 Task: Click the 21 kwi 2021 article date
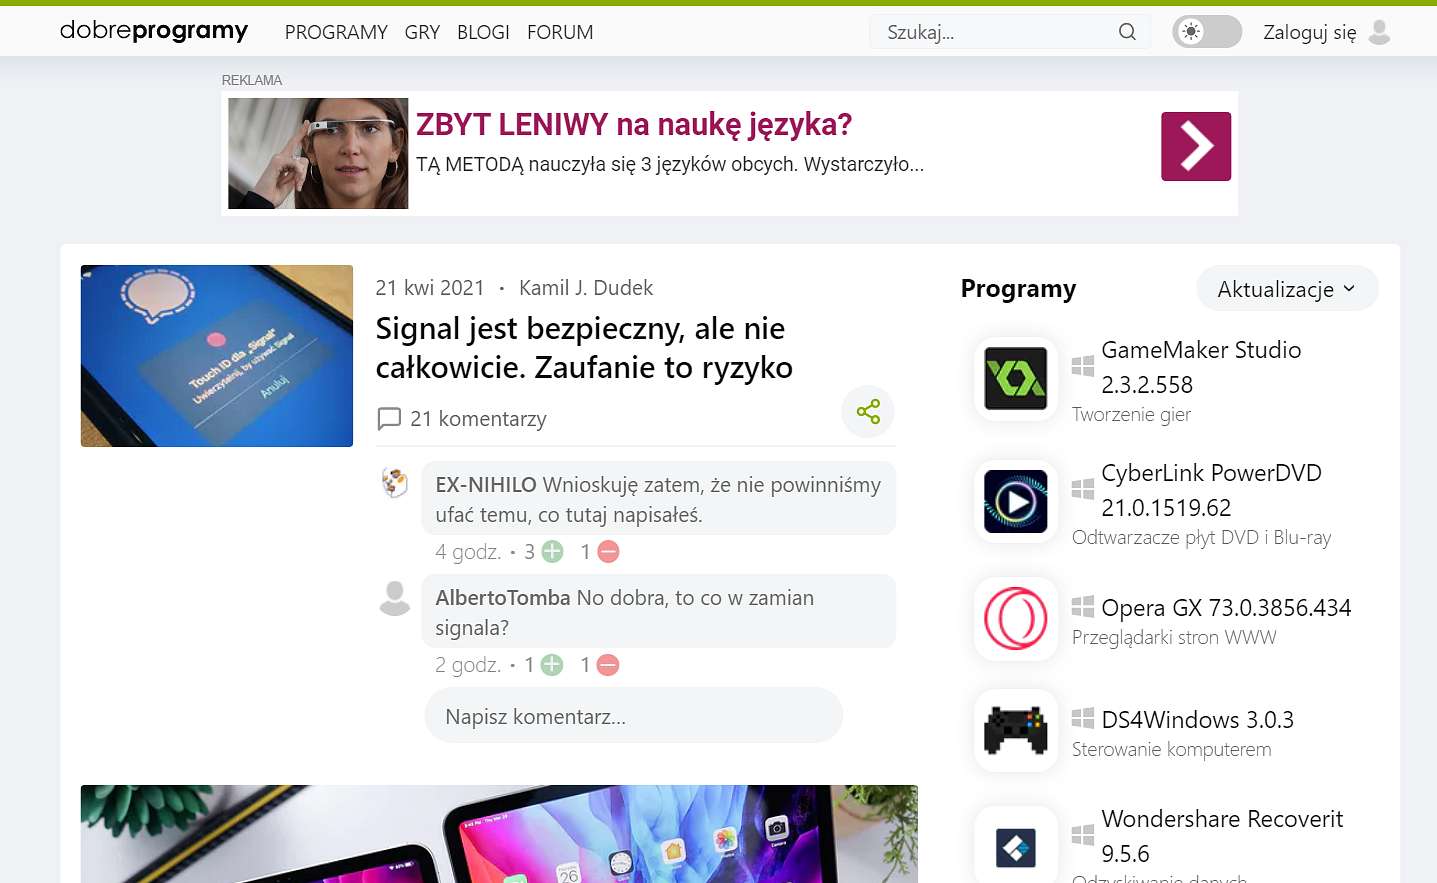(x=430, y=288)
